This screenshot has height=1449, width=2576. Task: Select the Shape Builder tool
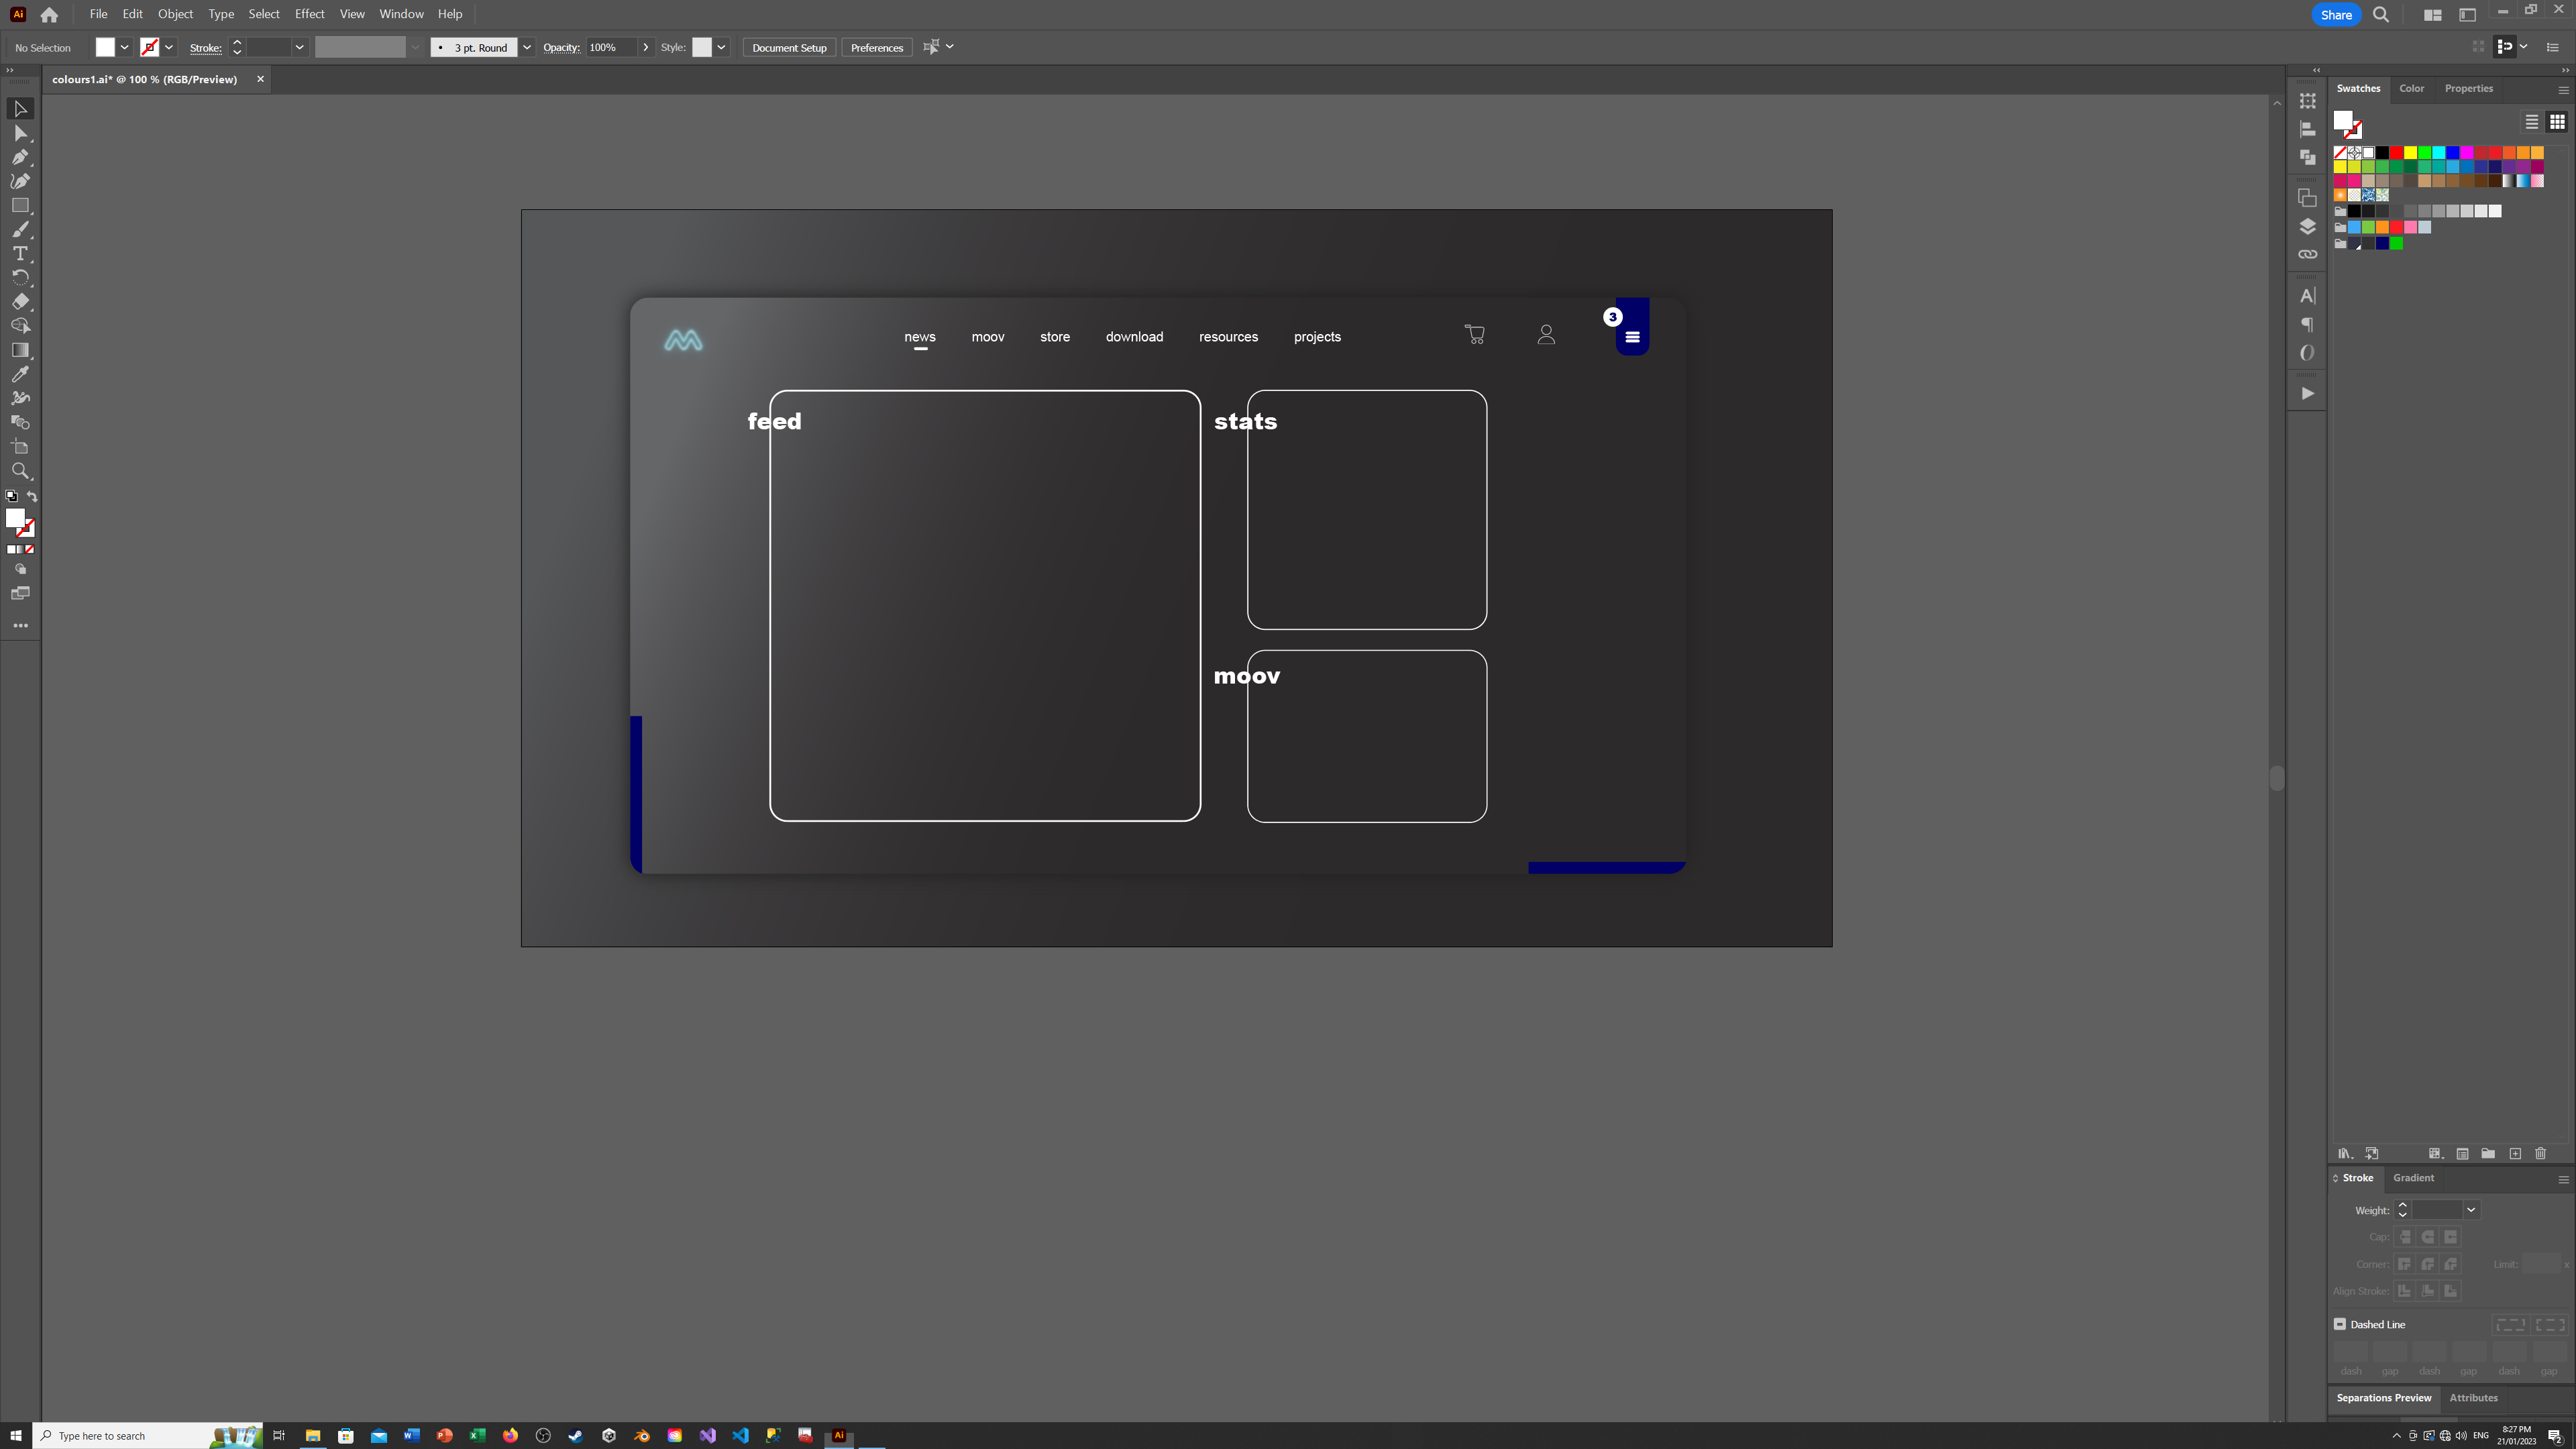(x=20, y=326)
